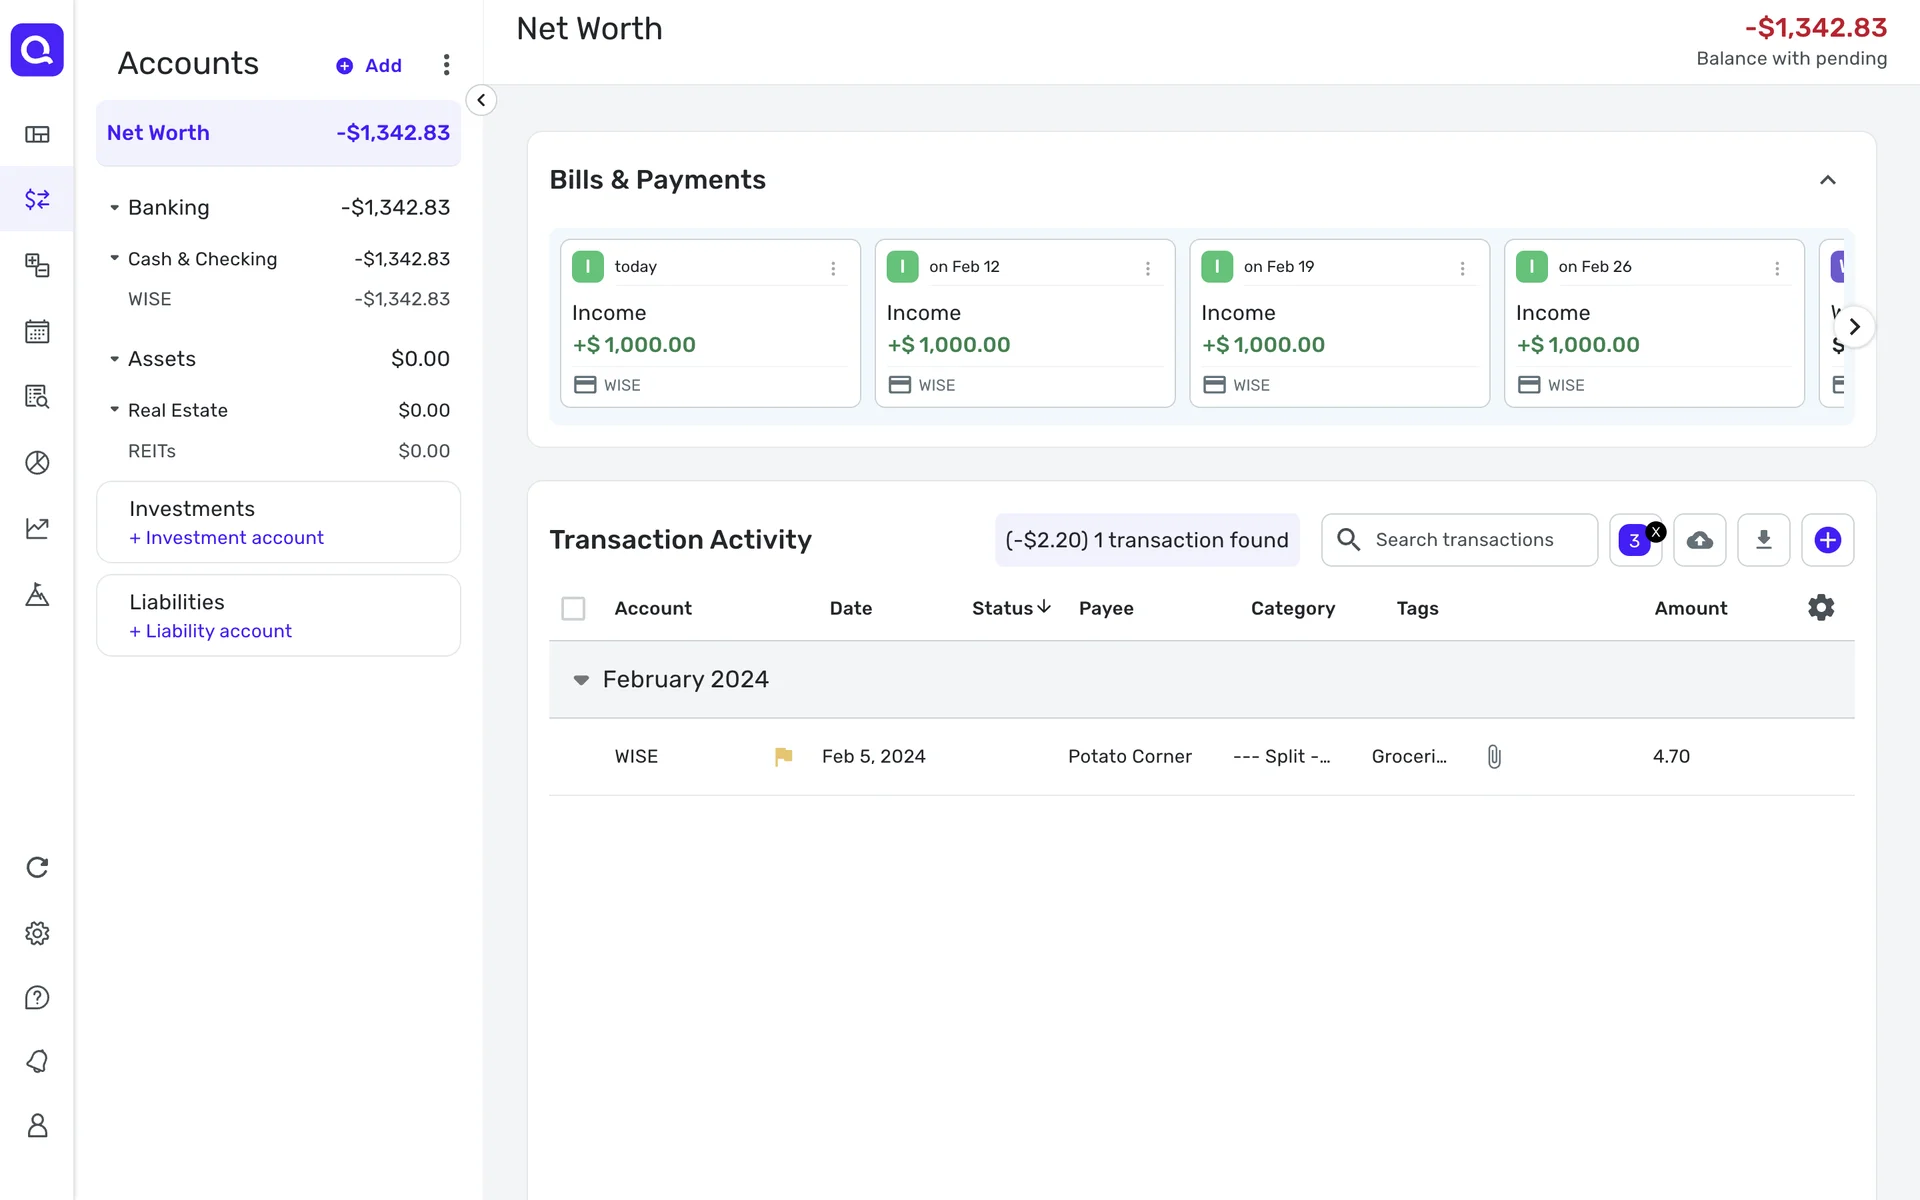Collapse the Banking accounts group

pyautogui.click(x=114, y=208)
